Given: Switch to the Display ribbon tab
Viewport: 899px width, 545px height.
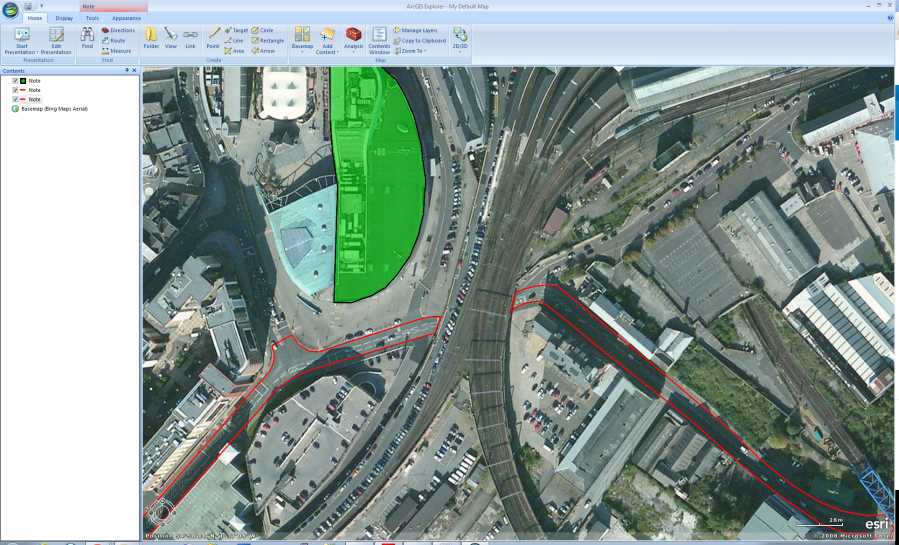Looking at the screenshot, I should [64, 18].
